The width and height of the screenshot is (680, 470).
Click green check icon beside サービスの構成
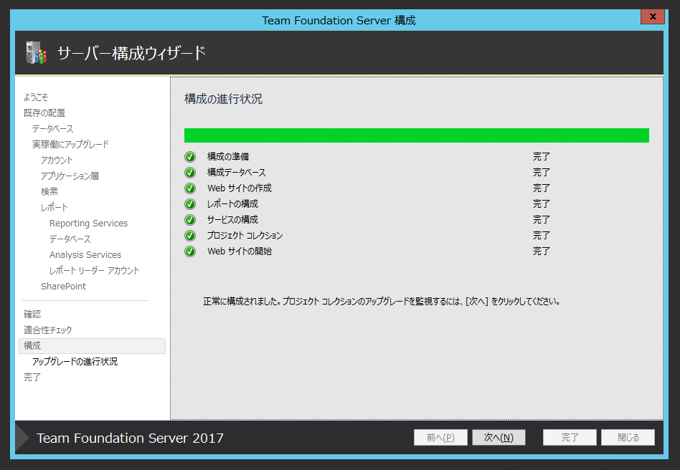[190, 220]
